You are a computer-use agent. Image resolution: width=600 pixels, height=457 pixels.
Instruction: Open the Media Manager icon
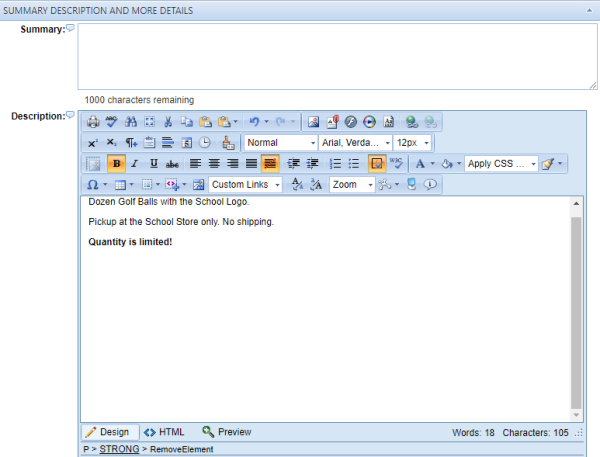tap(370, 122)
